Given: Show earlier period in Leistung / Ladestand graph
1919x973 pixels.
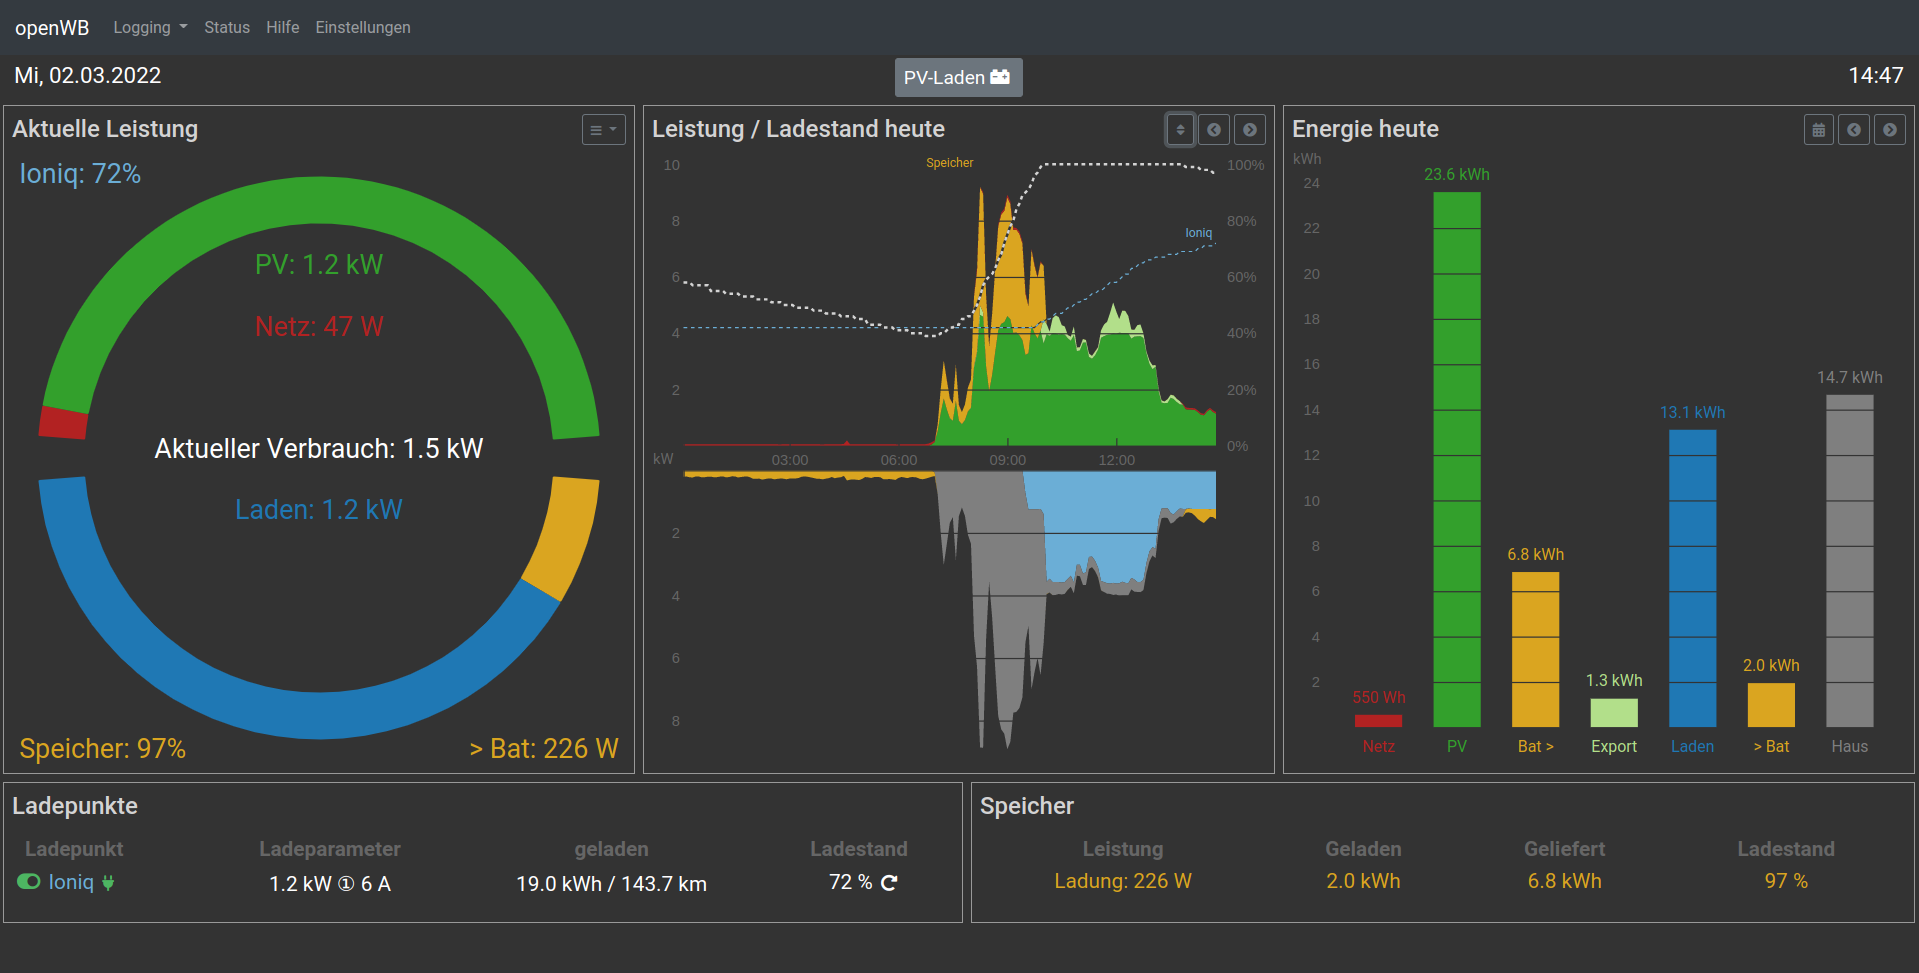Looking at the screenshot, I should (x=1214, y=130).
